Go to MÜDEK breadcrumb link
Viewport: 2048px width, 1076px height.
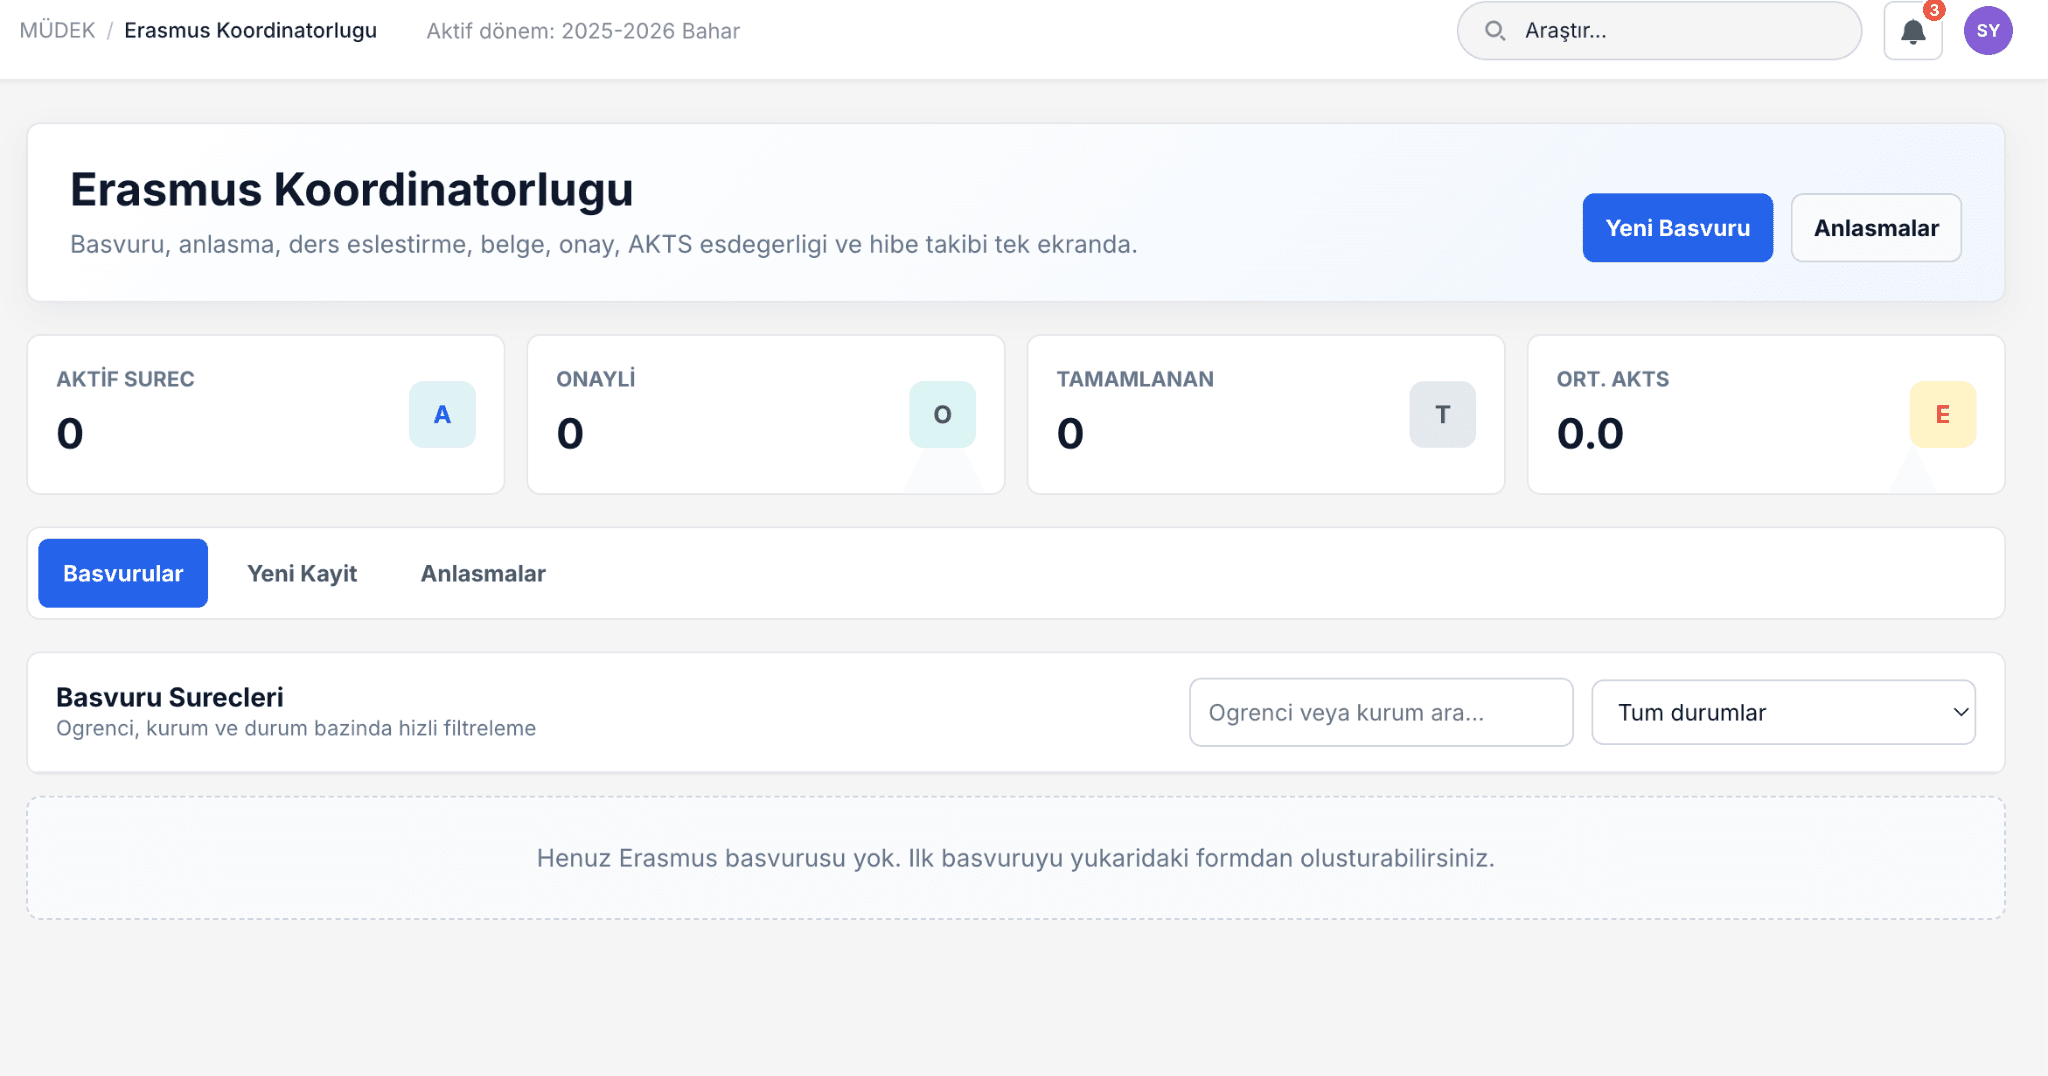coord(57,31)
